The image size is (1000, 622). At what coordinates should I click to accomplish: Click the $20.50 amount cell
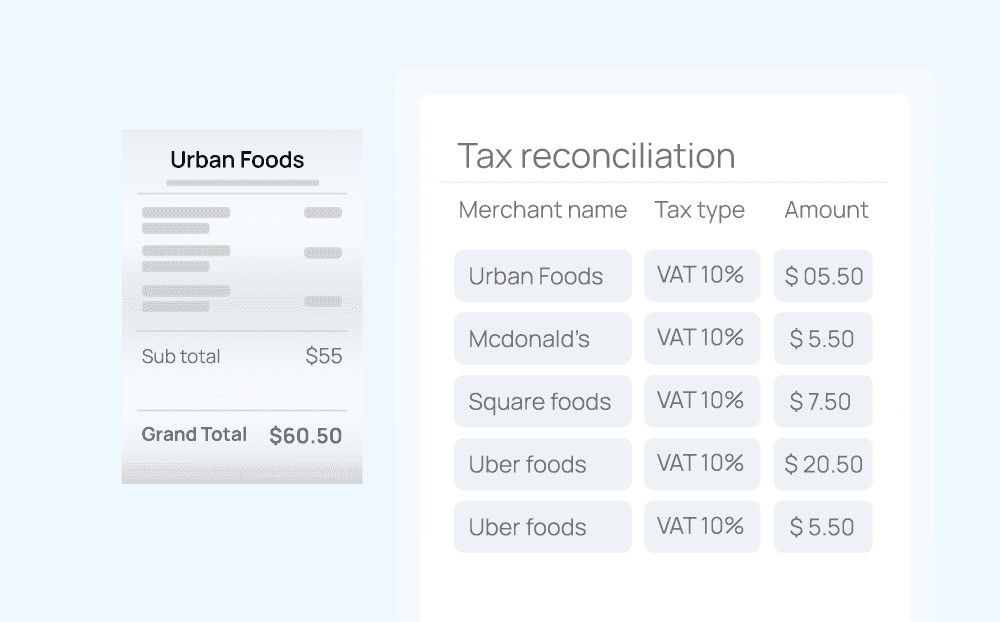pos(823,464)
